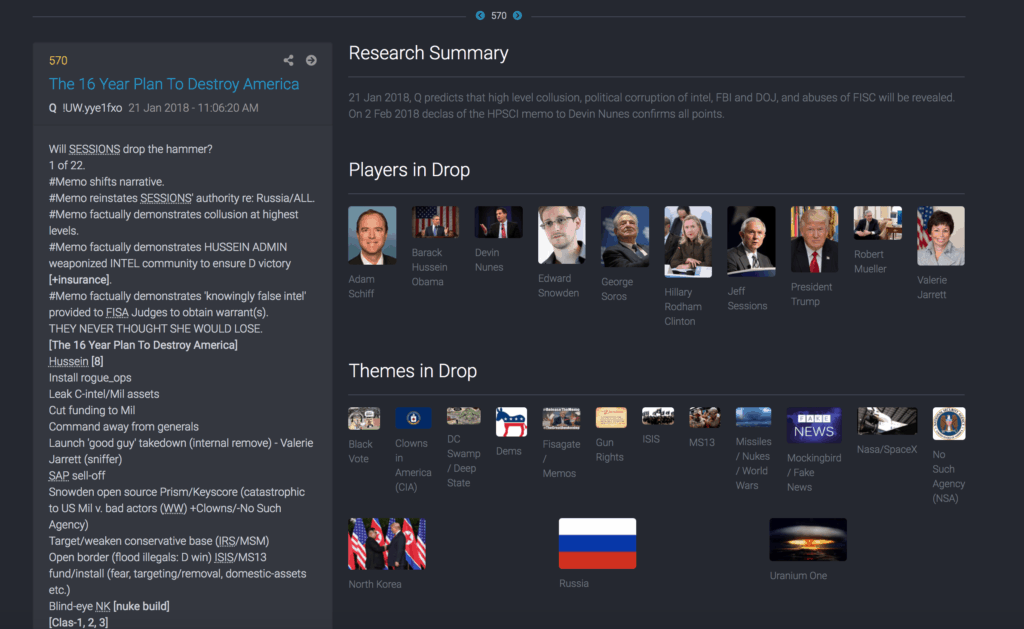Image resolution: width=1024 pixels, height=629 pixels.
Task: Select the No Such Agency NSA seal
Action: pos(948,424)
